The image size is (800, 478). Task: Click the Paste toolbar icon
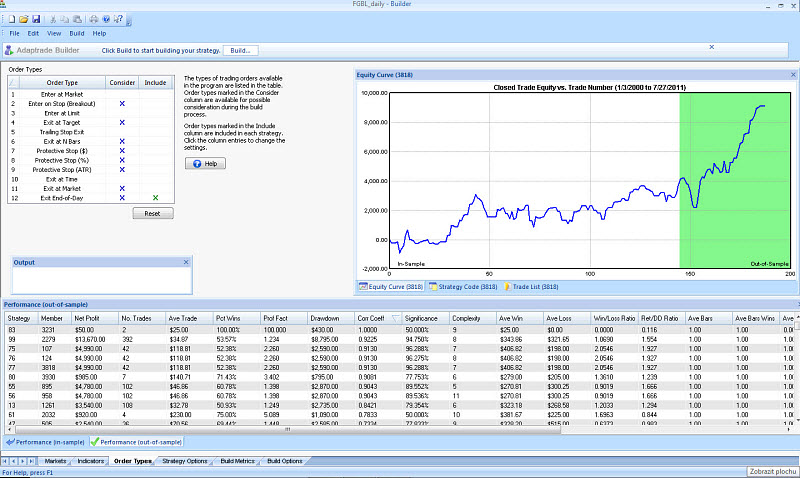coord(78,19)
